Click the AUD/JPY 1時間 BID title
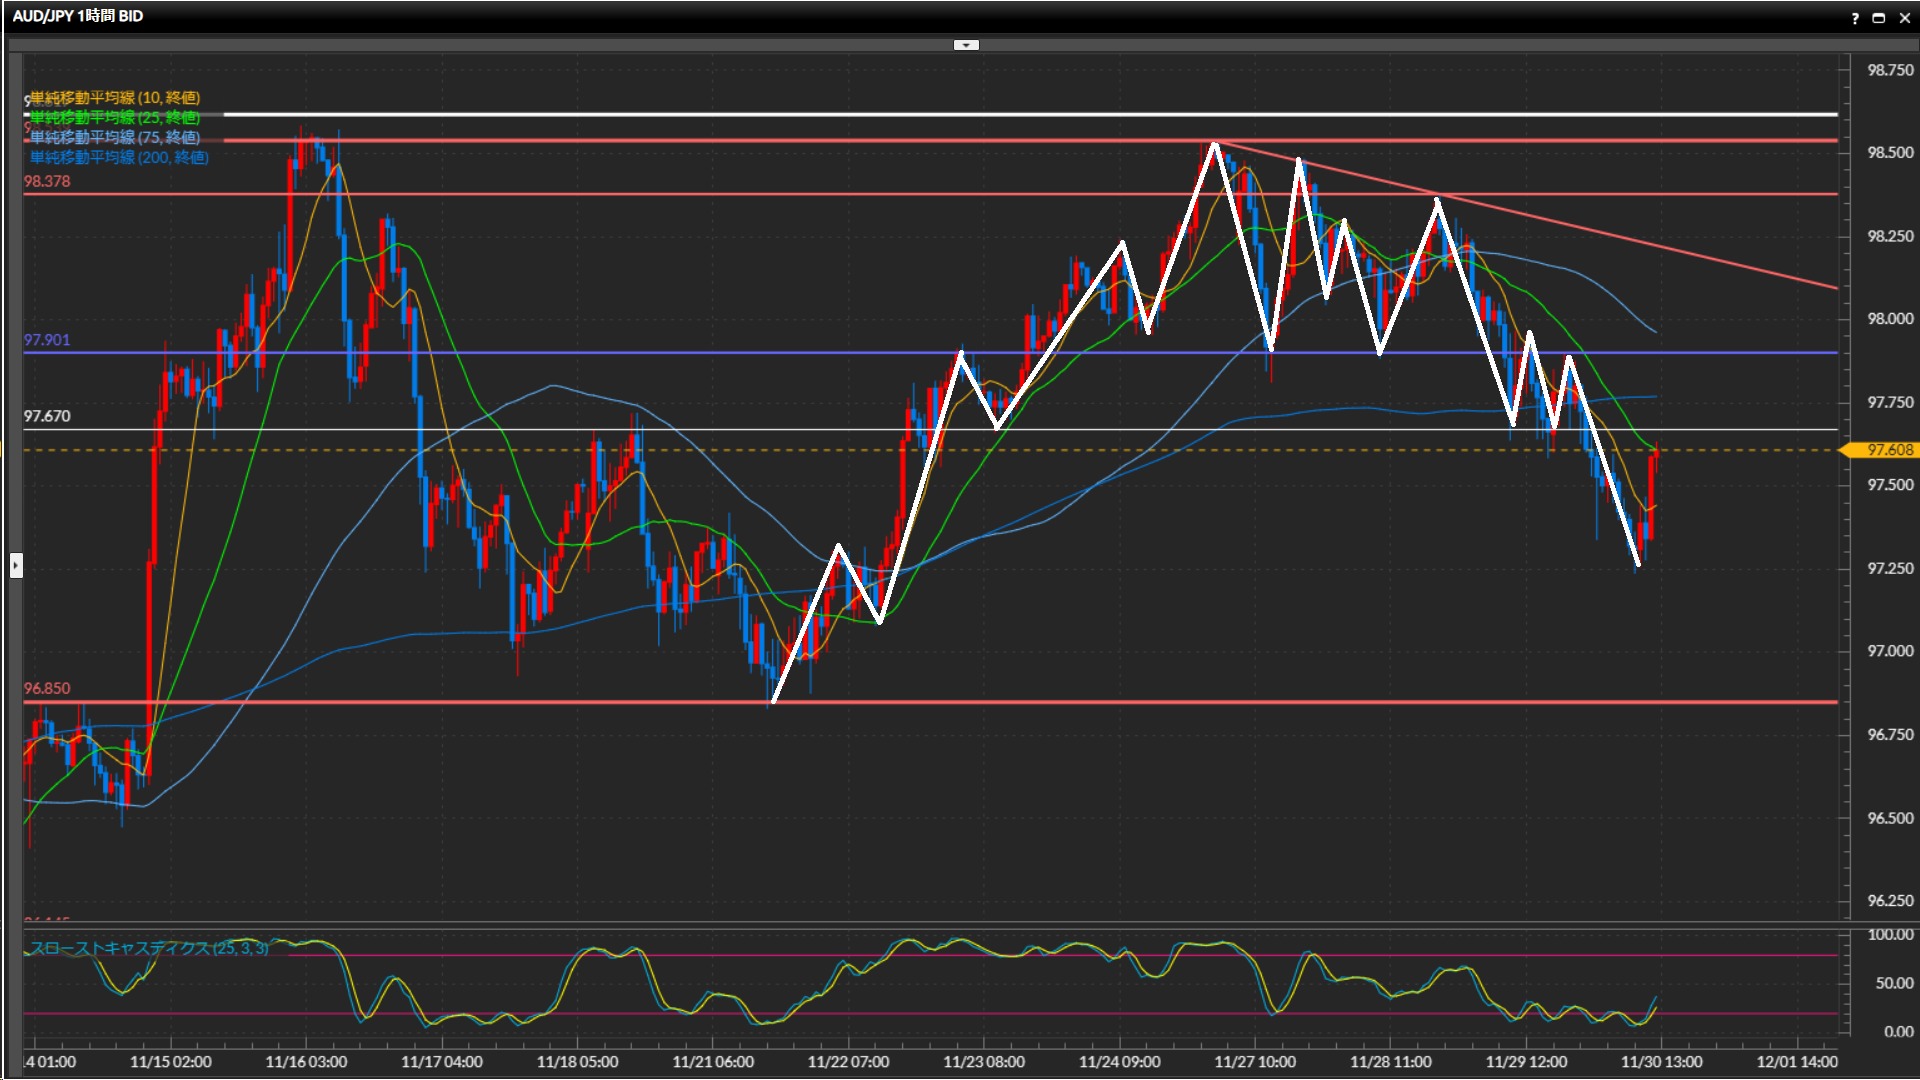 (78, 16)
